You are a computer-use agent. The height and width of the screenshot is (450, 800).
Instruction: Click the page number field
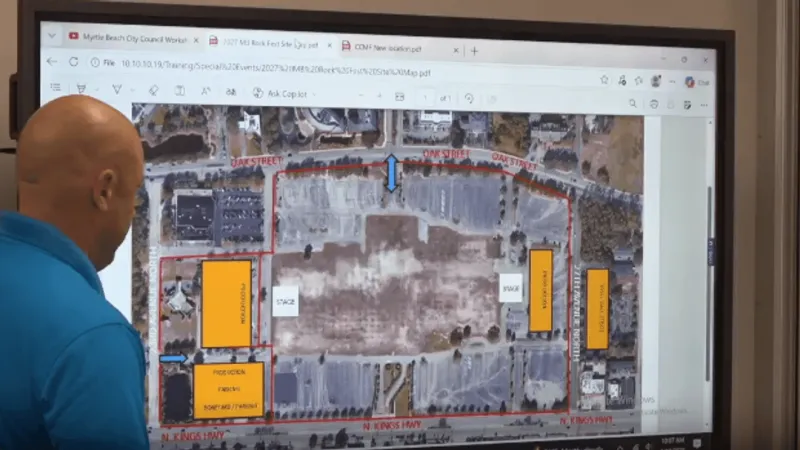(425, 97)
